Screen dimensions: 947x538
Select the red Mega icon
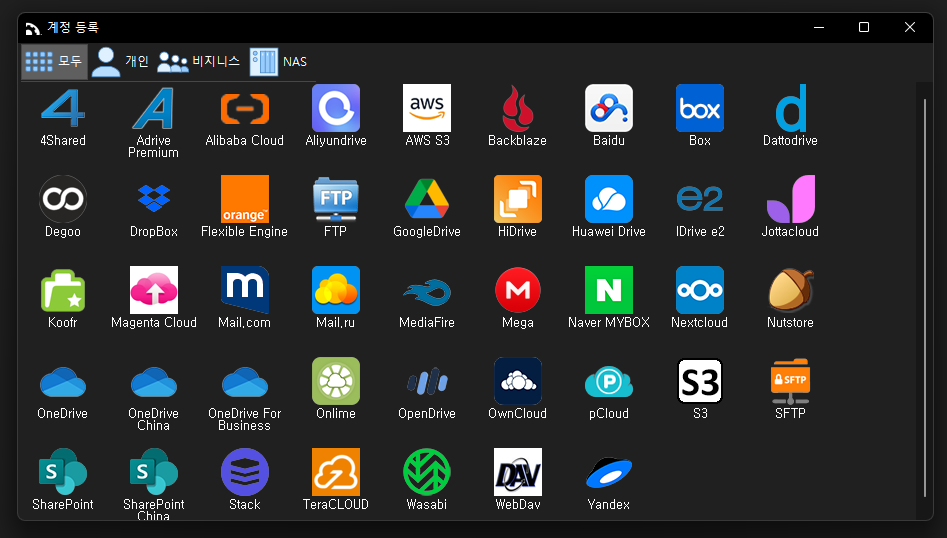tap(518, 290)
